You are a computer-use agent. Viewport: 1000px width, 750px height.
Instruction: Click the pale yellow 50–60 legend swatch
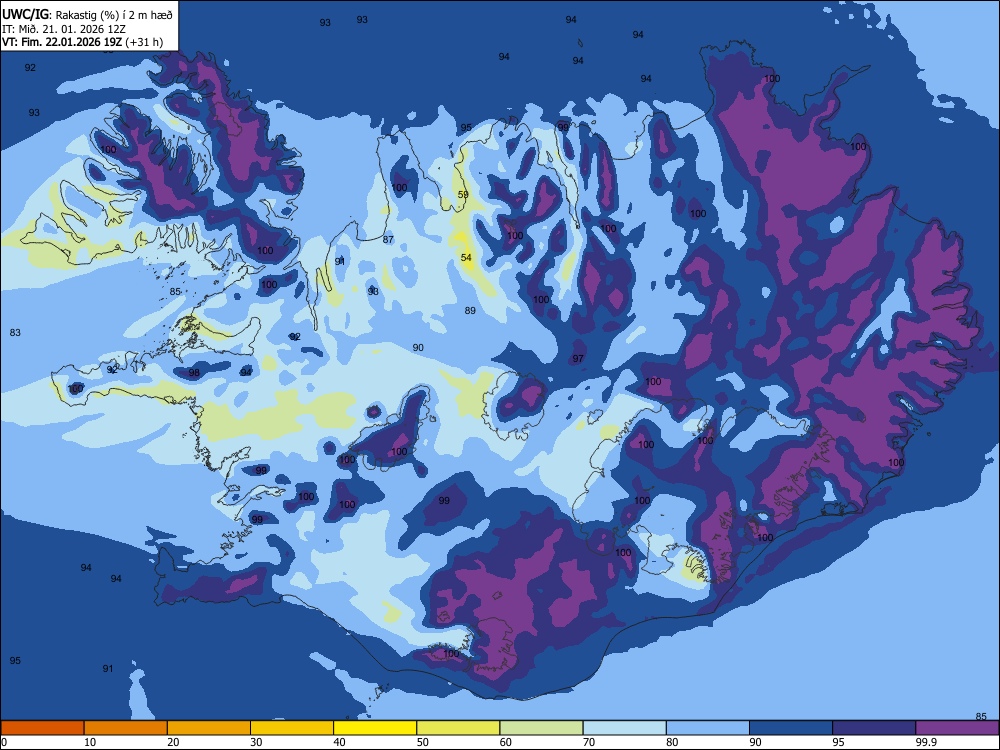coord(459,728)
